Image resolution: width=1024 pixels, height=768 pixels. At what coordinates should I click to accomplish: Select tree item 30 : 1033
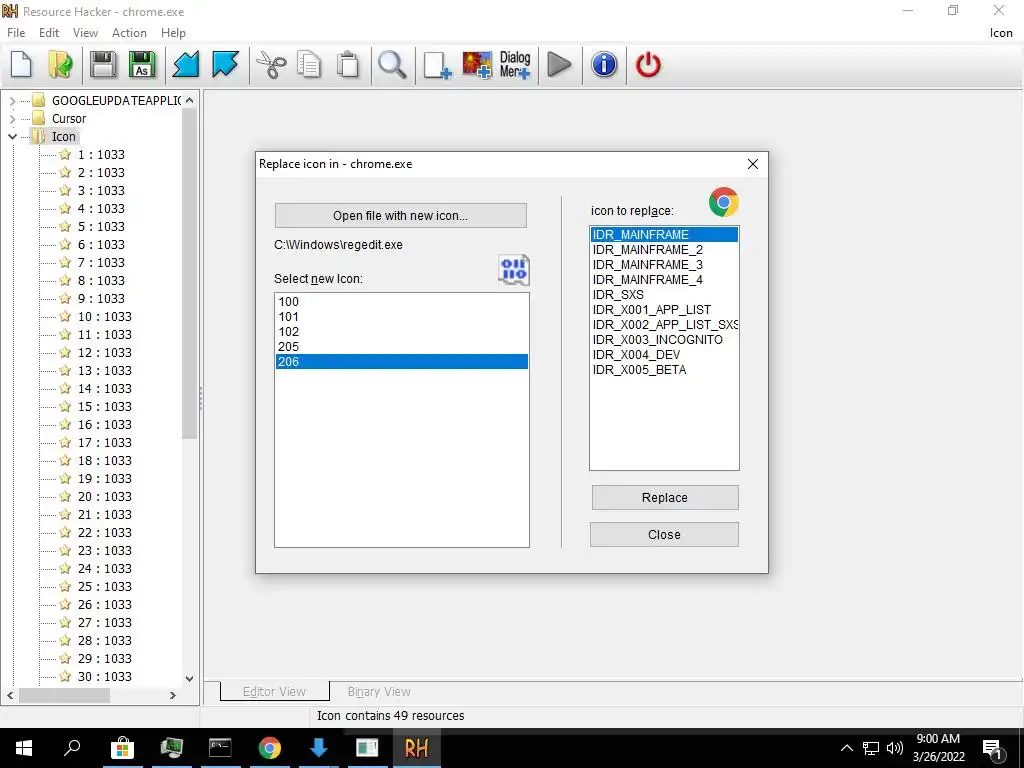[x=104, y=677]
